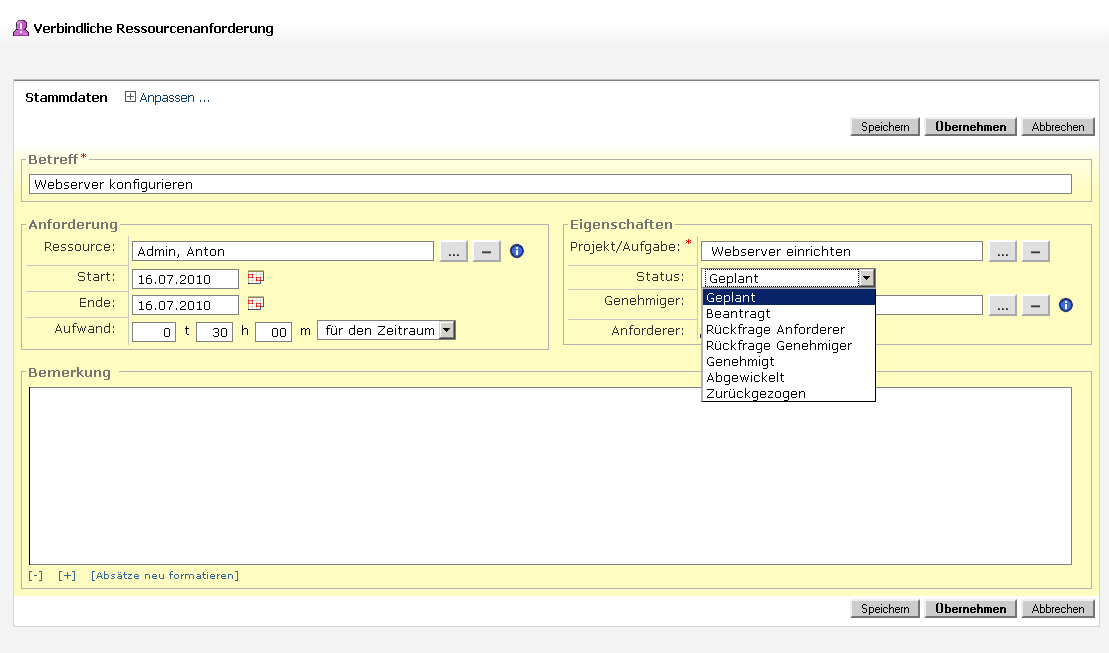Click into the Betreff text field
1109x653 pixels.
point(550,184)
